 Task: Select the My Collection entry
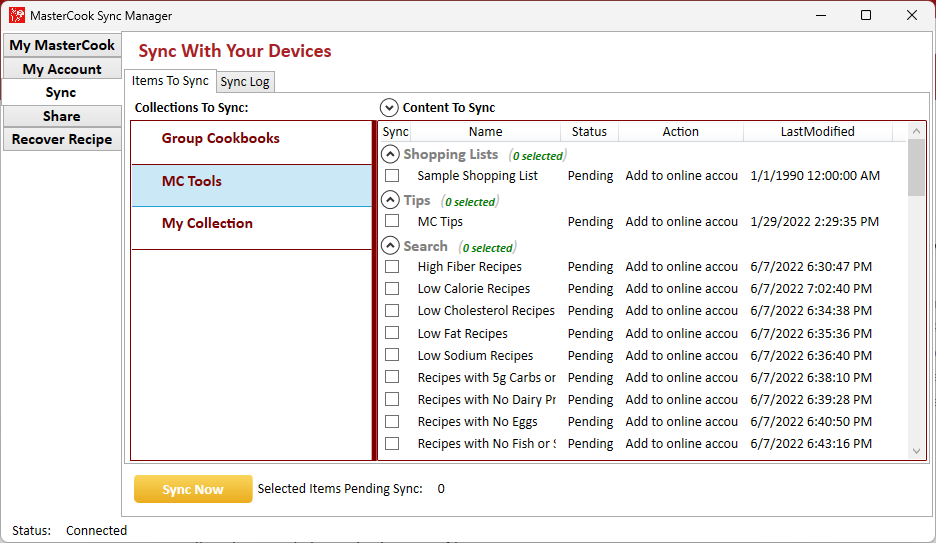pyautogui.click(x=251, y=228)
